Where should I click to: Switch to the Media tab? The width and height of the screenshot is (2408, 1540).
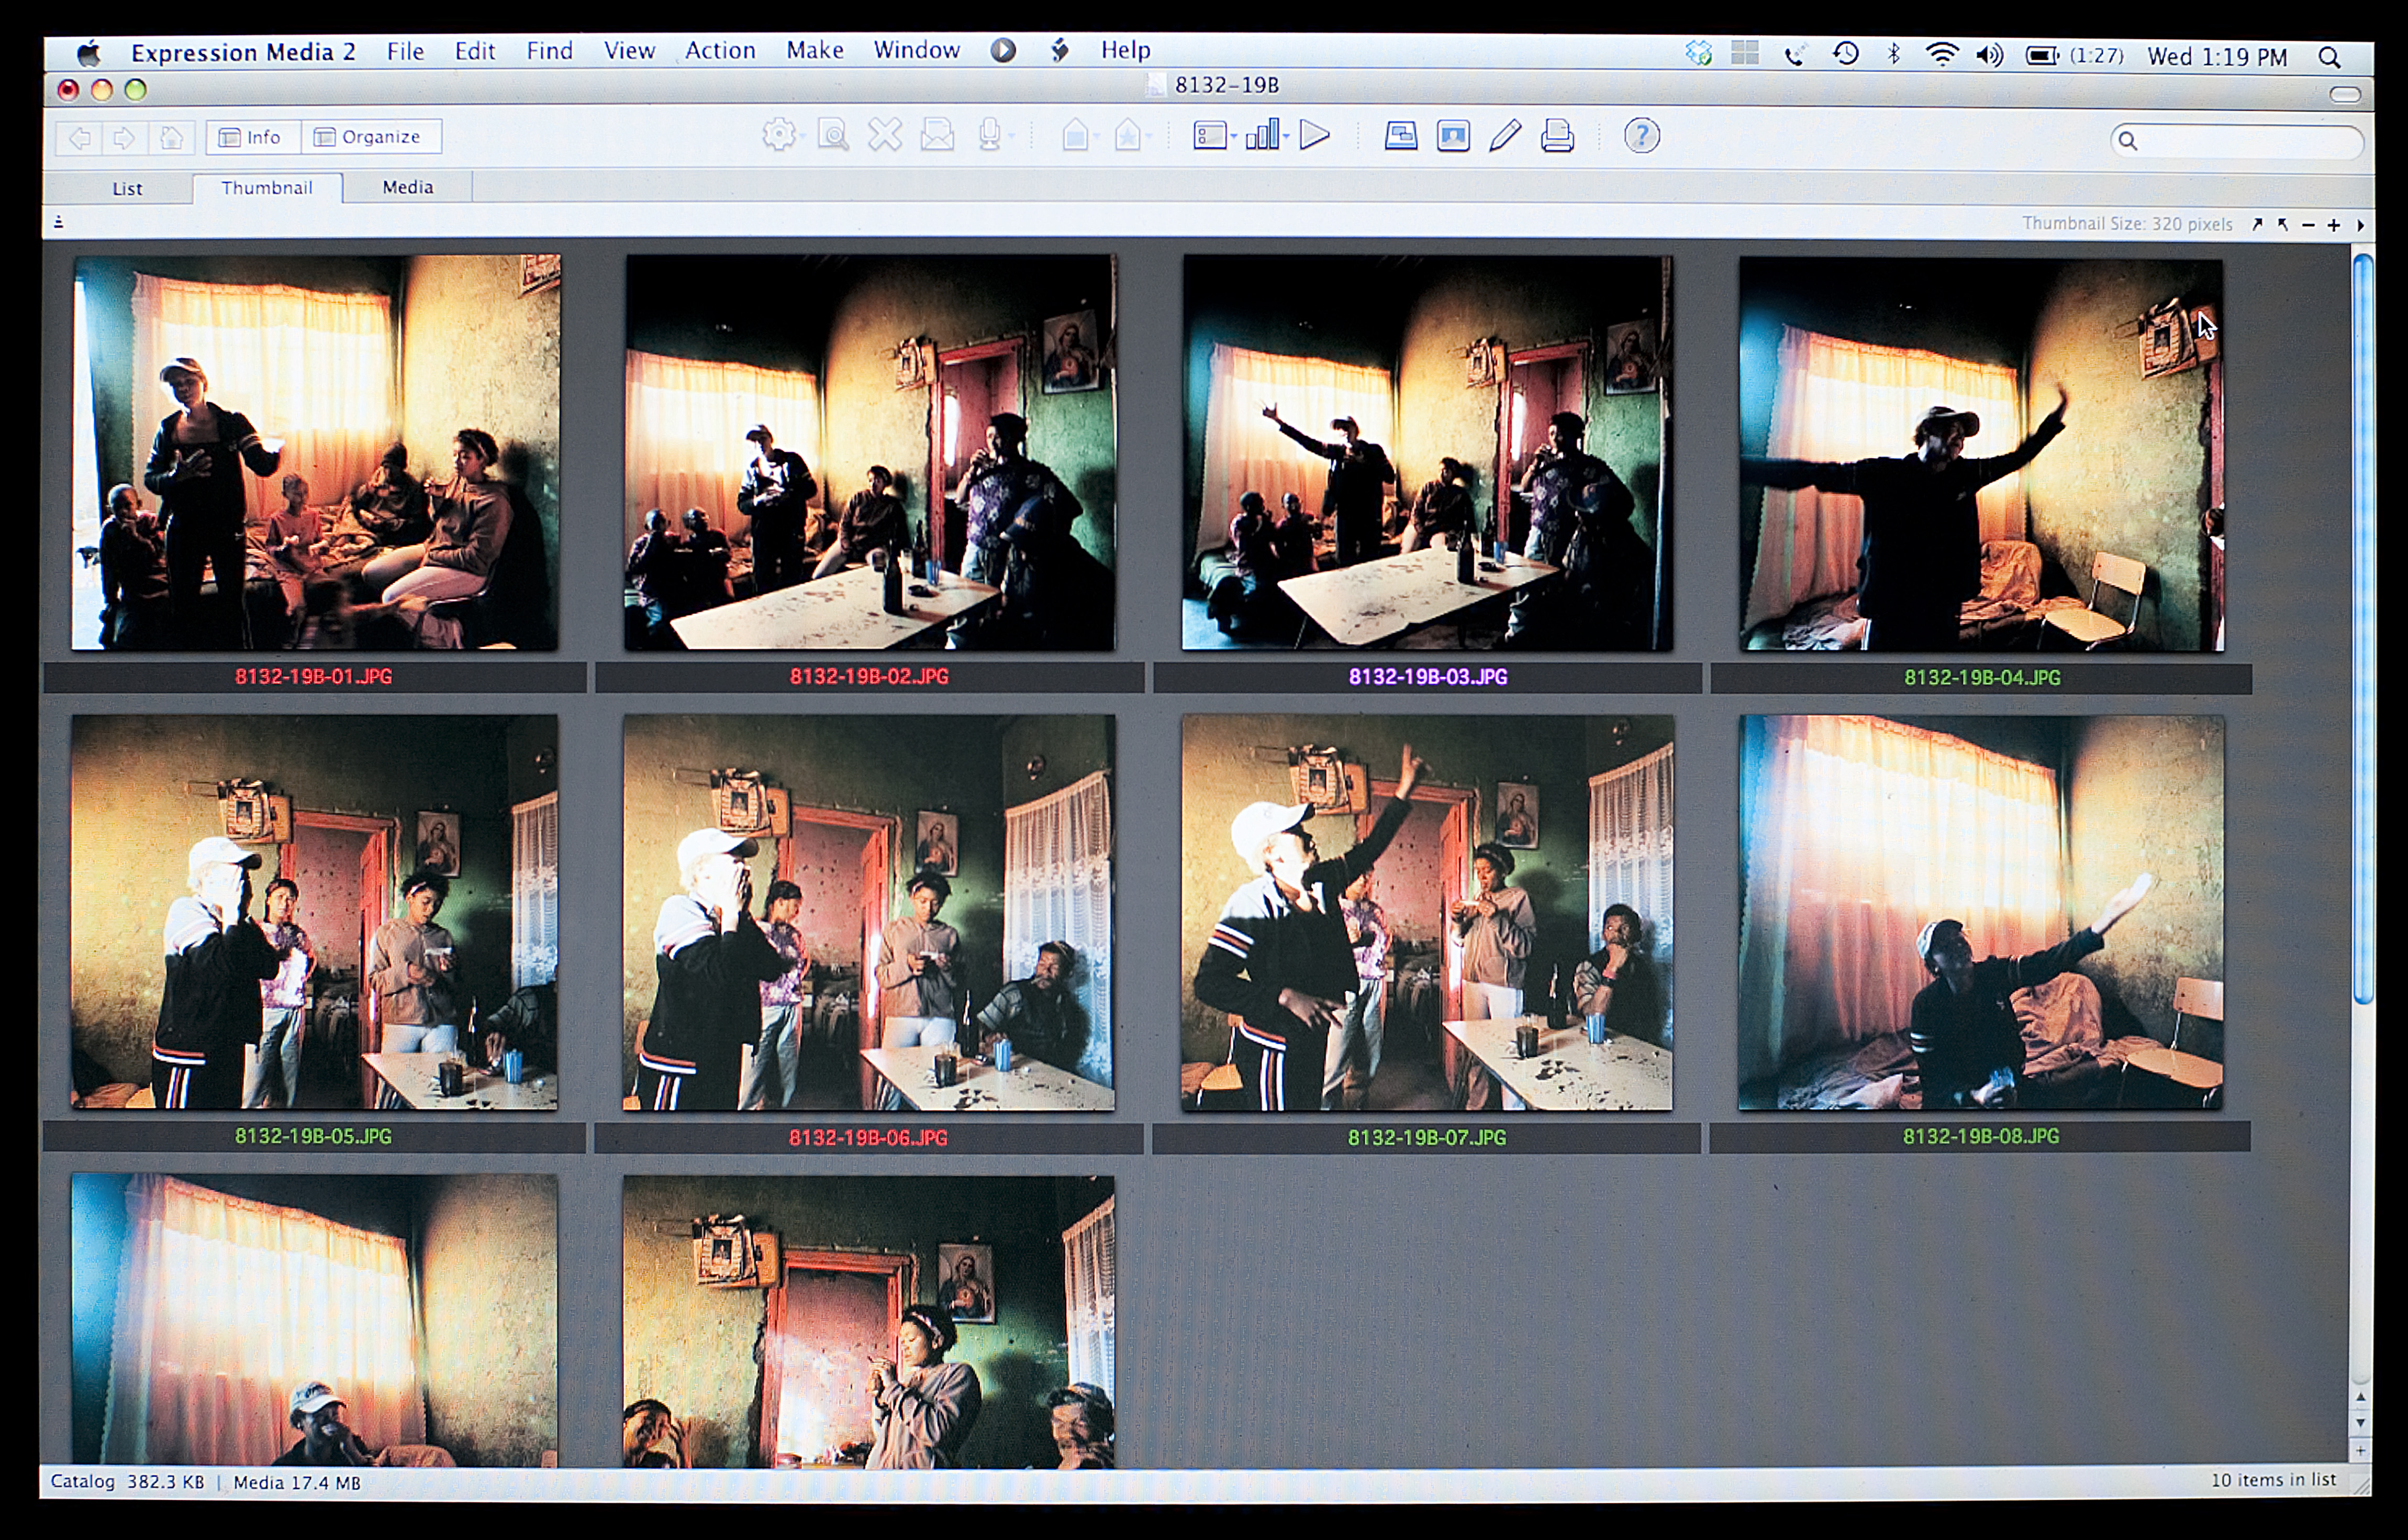click(408, 187)
